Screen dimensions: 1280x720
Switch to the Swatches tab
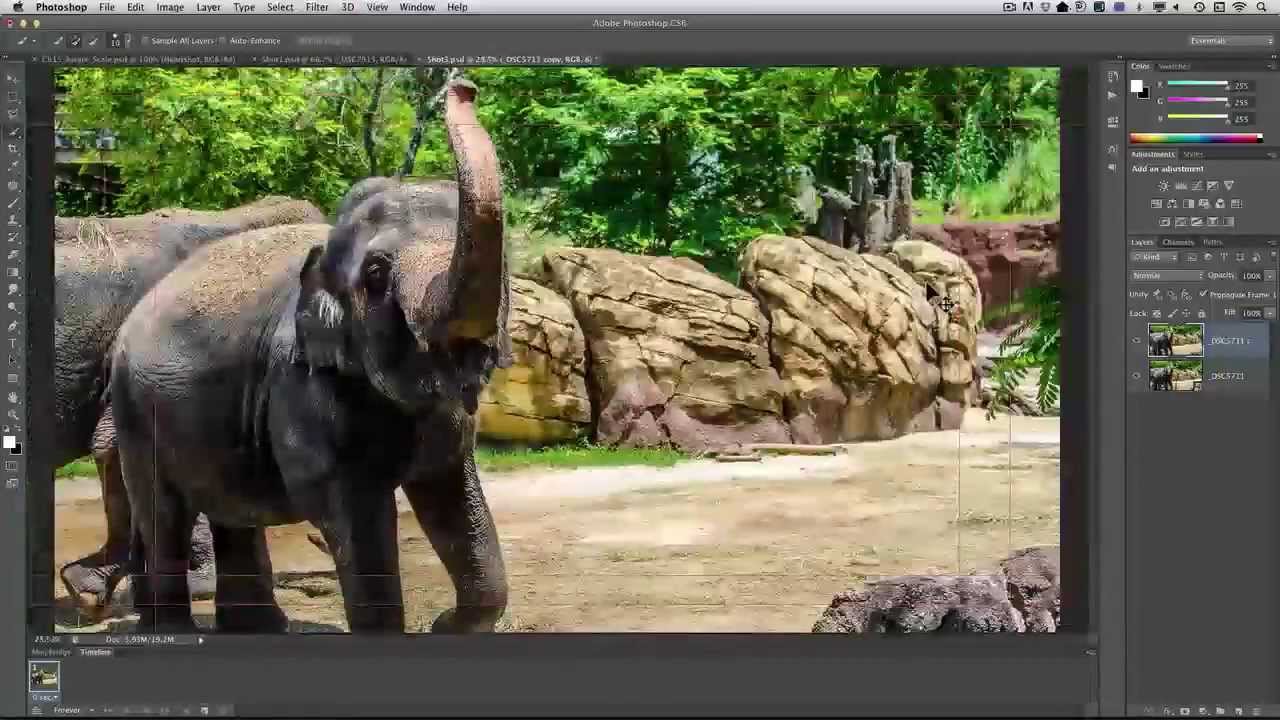(x=1174, y=66)
